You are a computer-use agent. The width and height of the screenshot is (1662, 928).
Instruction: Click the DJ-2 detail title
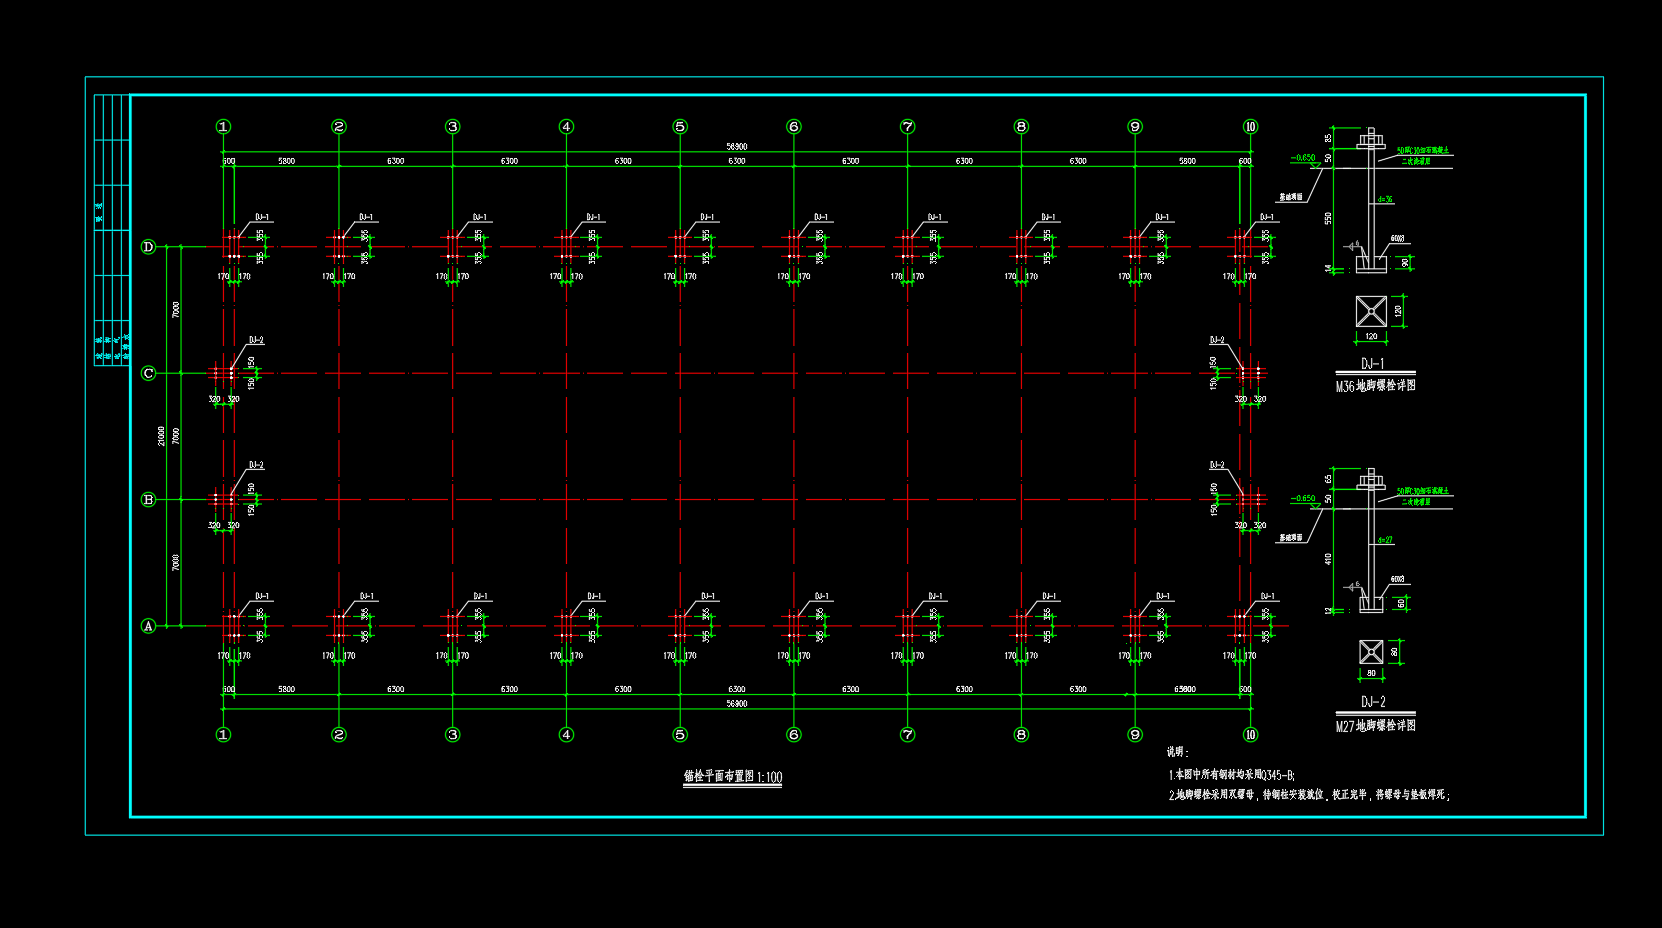(1373, 702)
